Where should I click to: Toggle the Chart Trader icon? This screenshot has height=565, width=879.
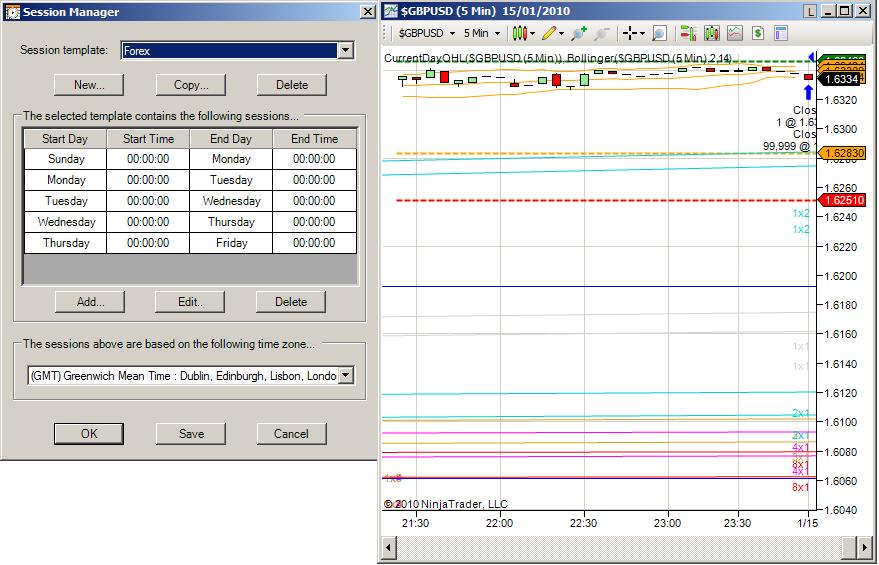(689, 33)
